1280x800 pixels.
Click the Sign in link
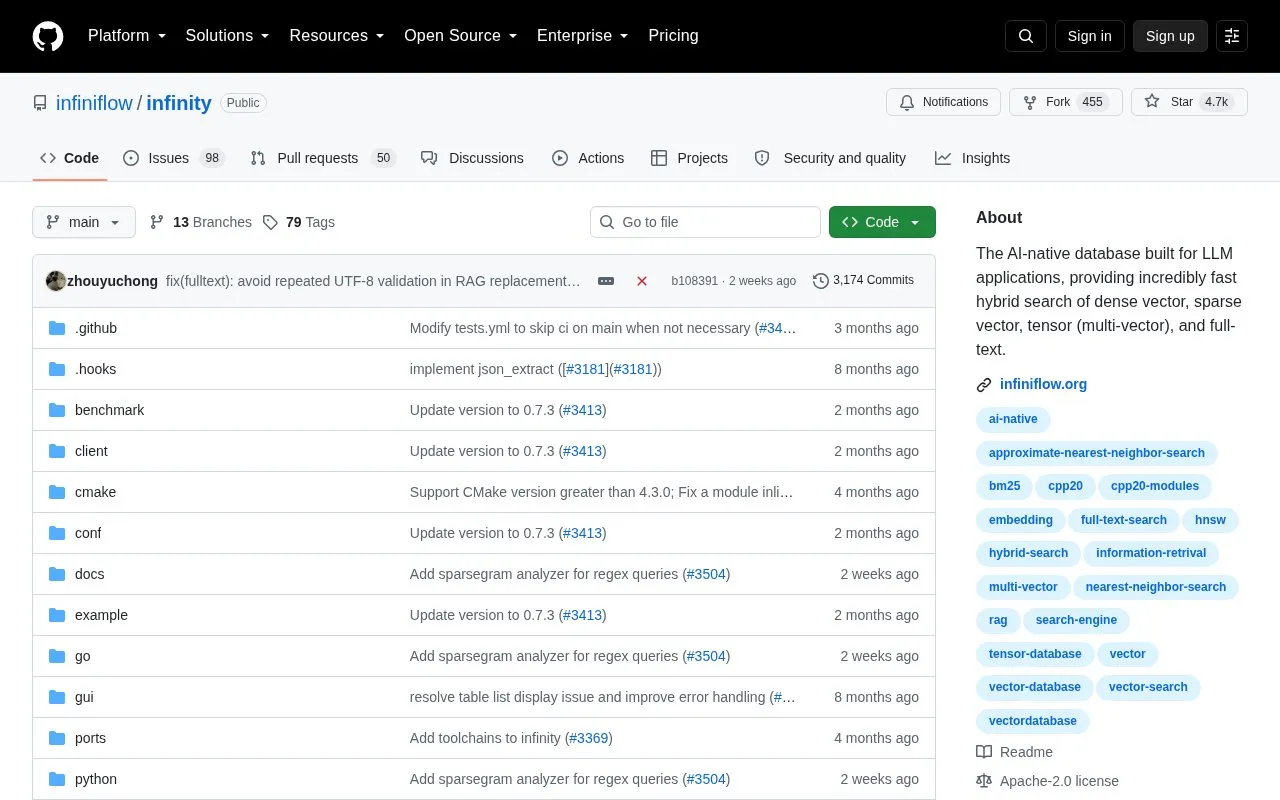(x=1089, y=36)
